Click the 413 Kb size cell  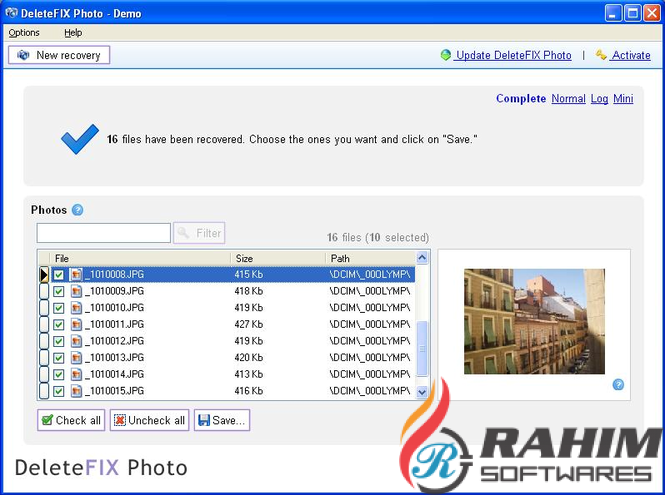pos(249,374)
